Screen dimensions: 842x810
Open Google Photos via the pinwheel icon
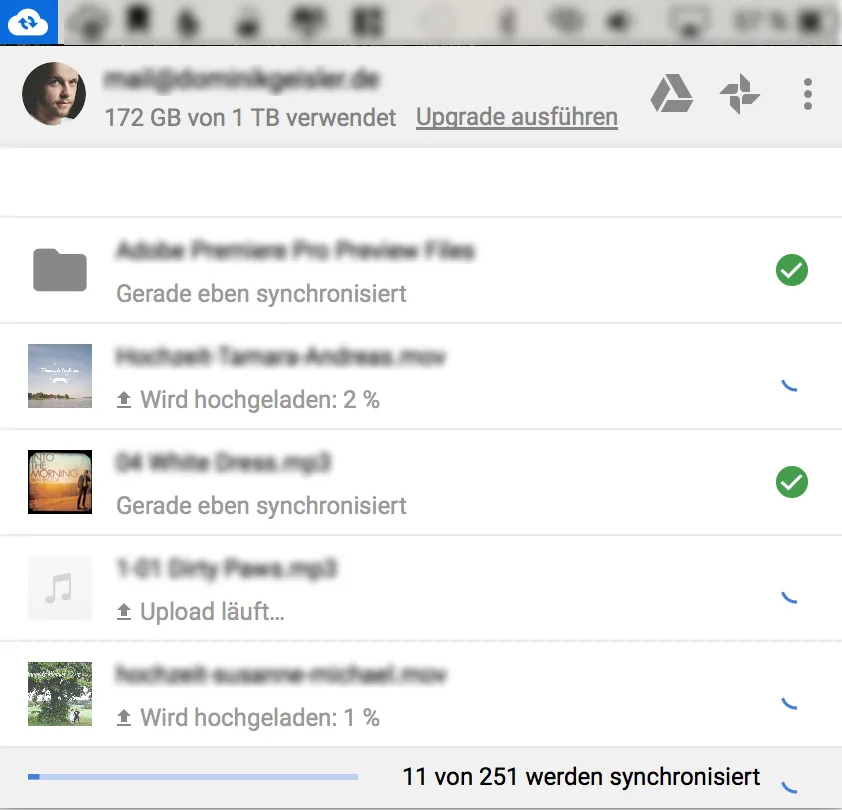(739, 94)
